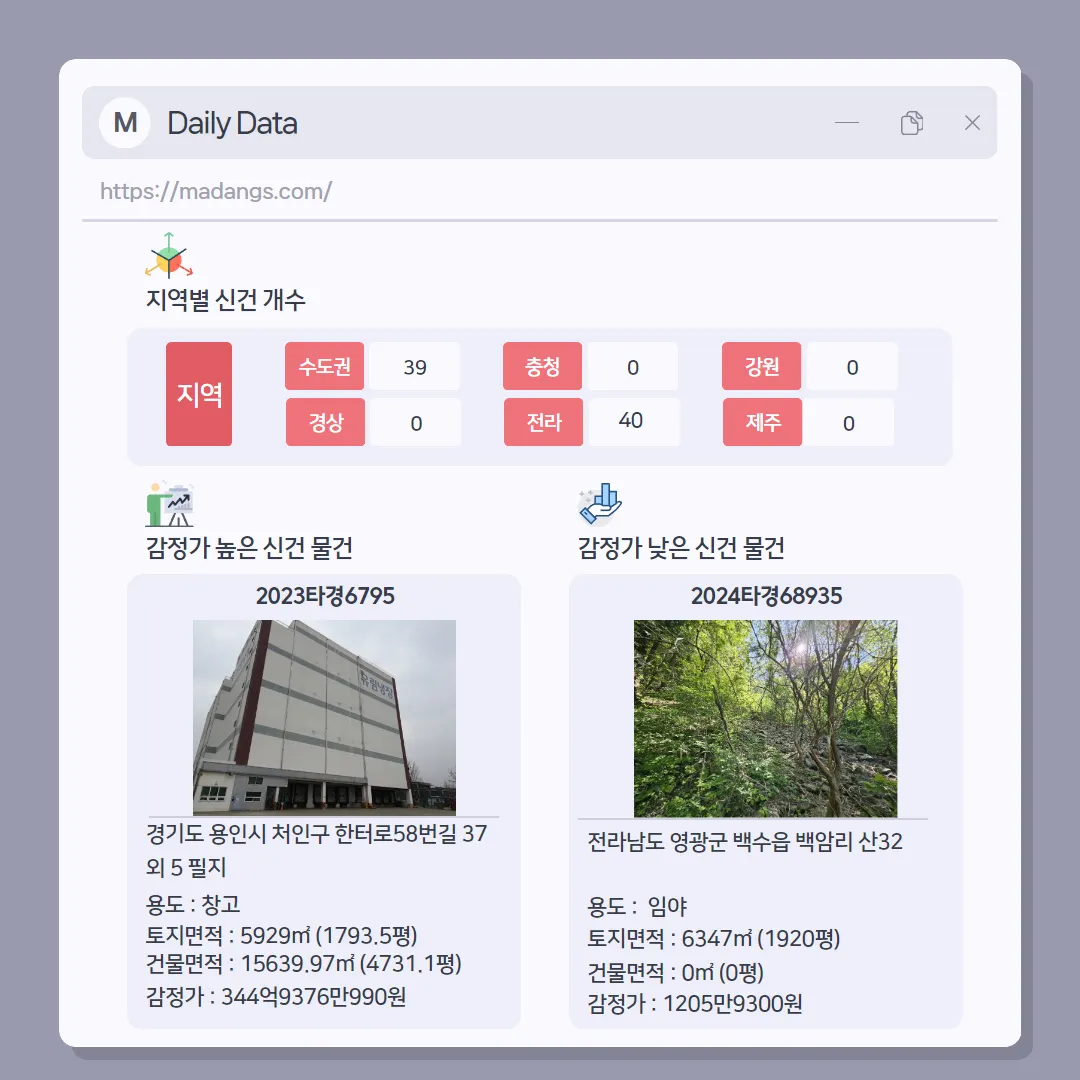
Task: Click the round M logo icon
Action: pyautogui.click(x=125, y=123)
